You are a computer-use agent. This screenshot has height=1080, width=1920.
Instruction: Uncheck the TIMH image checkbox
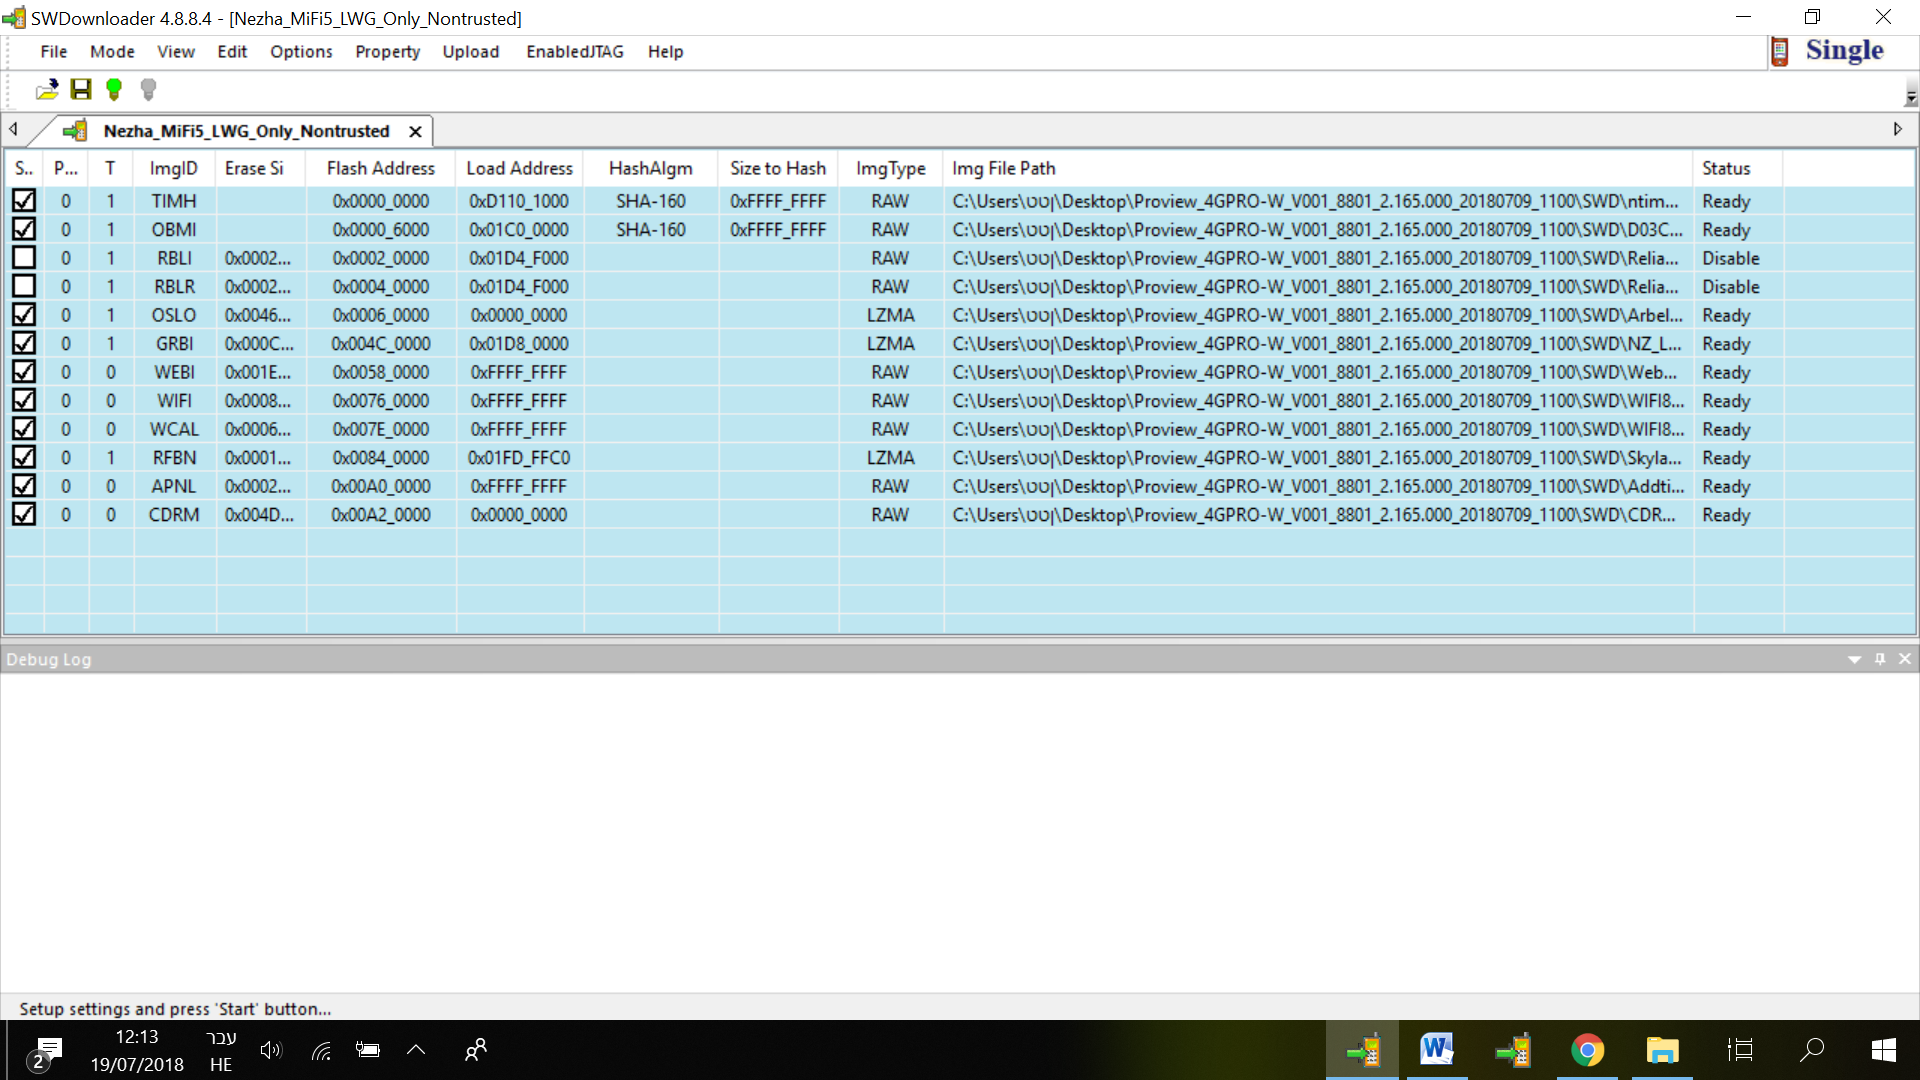pyautogui.click(x=24, y=201)
